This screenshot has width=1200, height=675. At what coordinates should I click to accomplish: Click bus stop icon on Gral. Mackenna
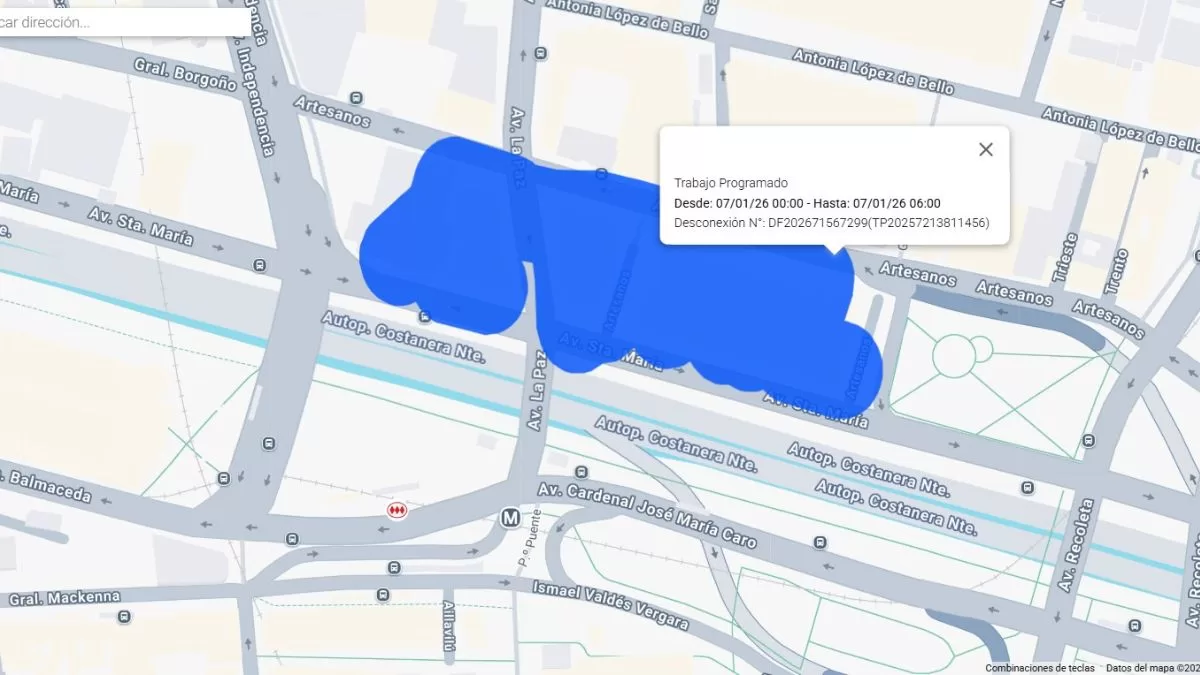[123, 616]
